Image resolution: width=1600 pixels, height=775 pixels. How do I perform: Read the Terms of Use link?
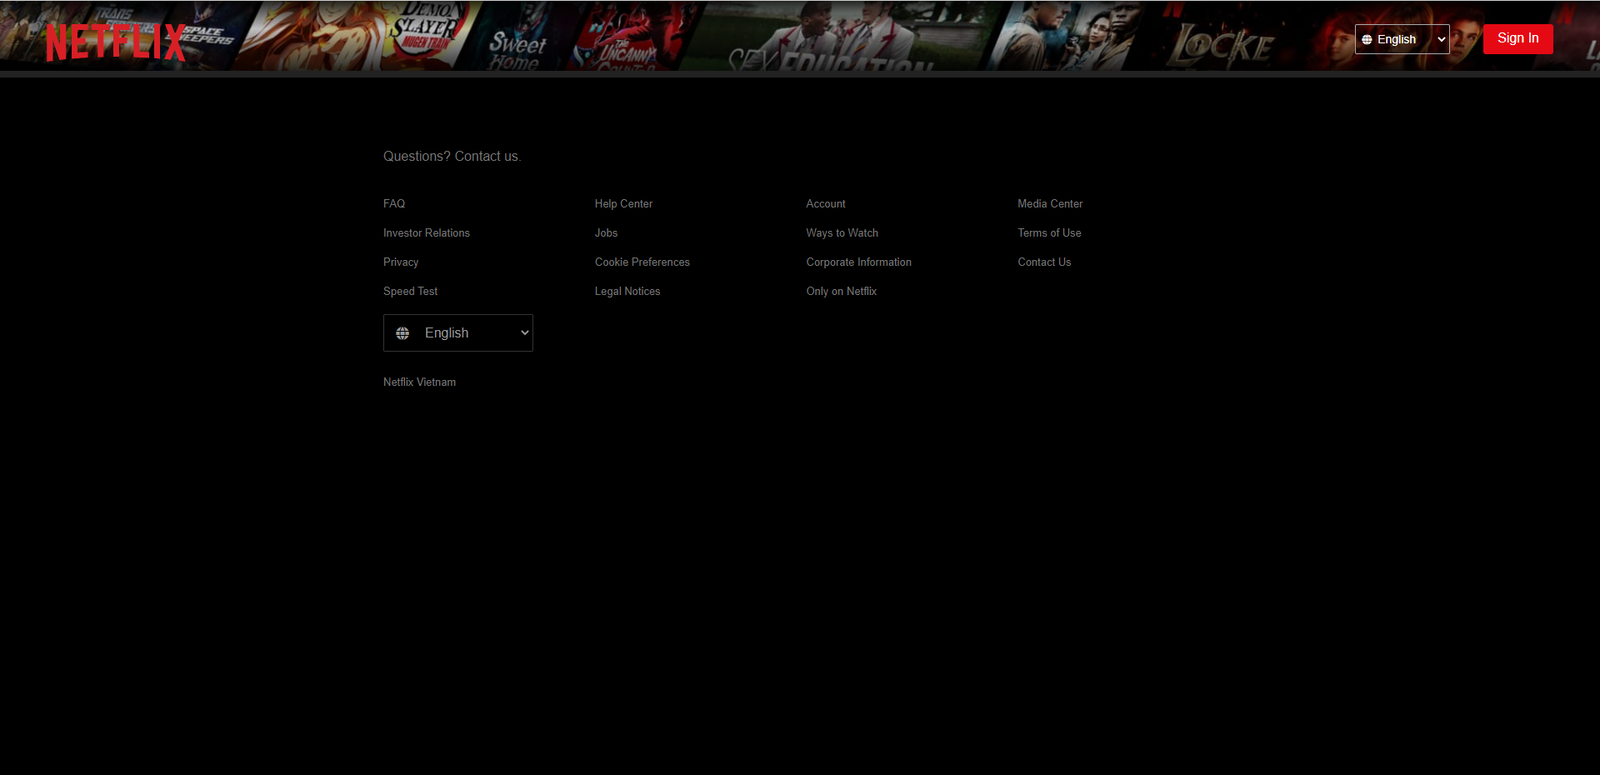click(x=1049, y=233)
